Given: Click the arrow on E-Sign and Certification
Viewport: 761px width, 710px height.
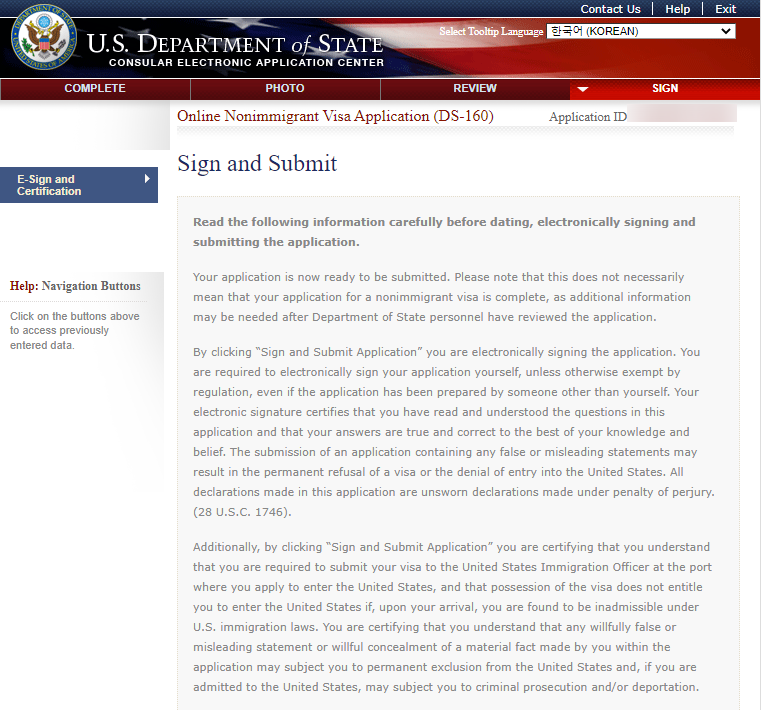Looking at the screenshot, I should coord(147,179).
